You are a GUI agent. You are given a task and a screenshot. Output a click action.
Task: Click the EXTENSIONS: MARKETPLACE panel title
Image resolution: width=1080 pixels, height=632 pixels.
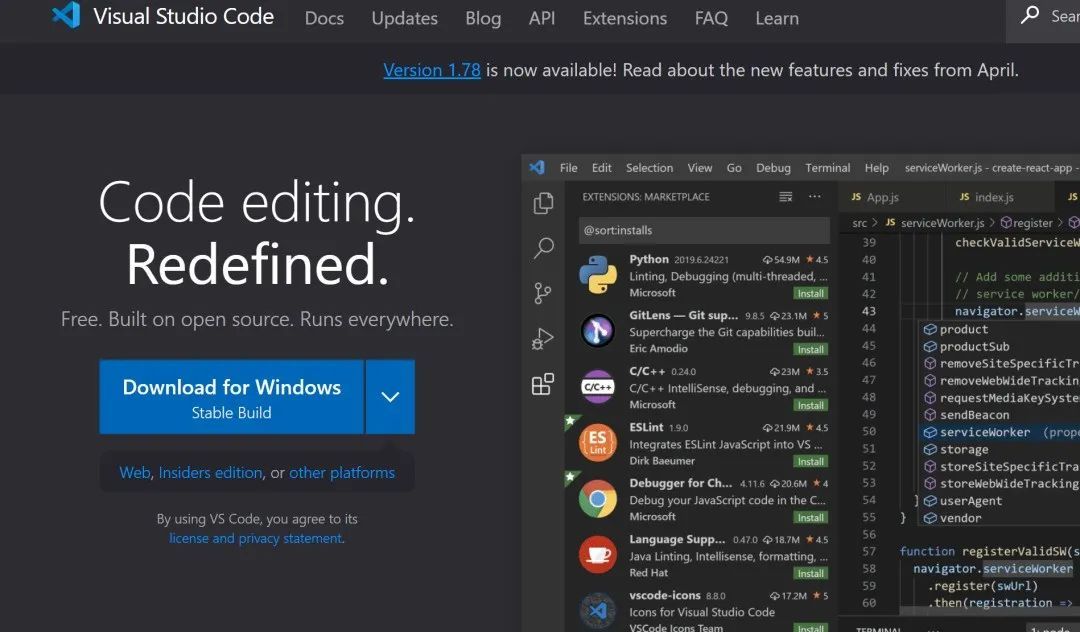tap(645, 197)
